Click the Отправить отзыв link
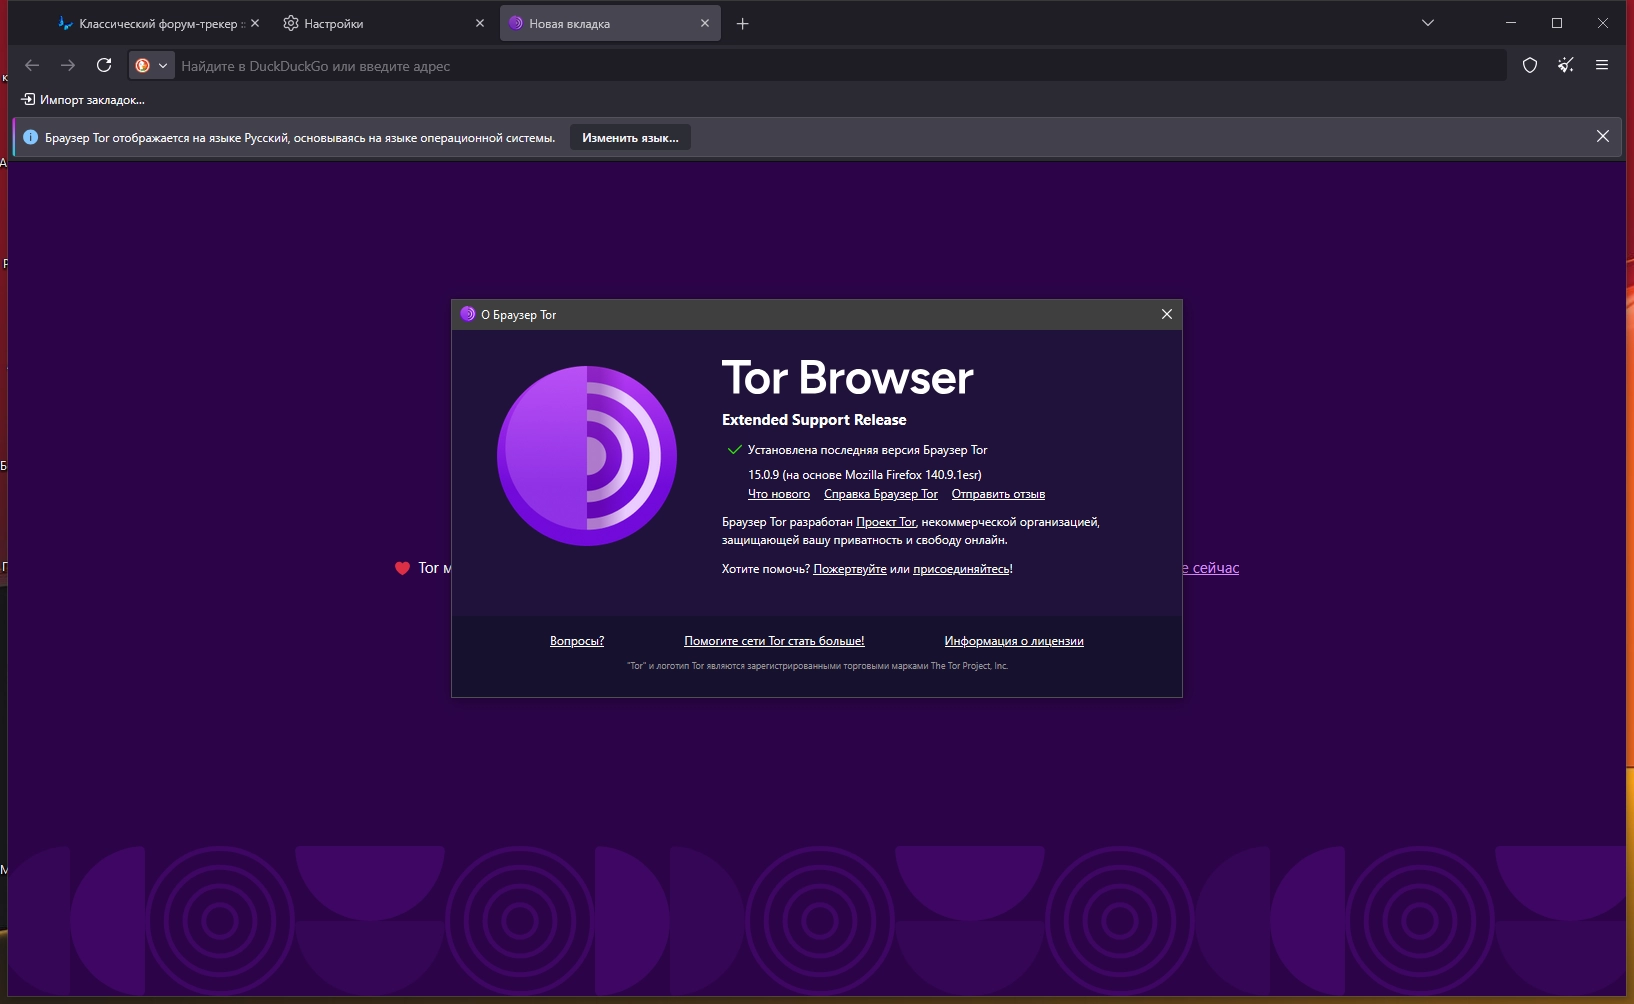This screenshot has width=1634, height=1004. [x=998, y=494]
